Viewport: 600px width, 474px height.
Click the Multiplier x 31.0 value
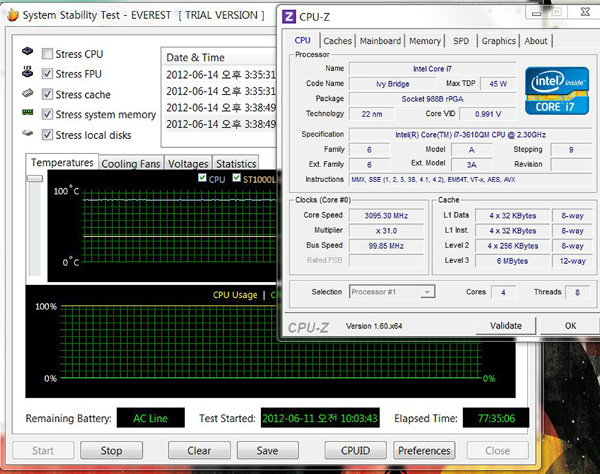(386, 231)
